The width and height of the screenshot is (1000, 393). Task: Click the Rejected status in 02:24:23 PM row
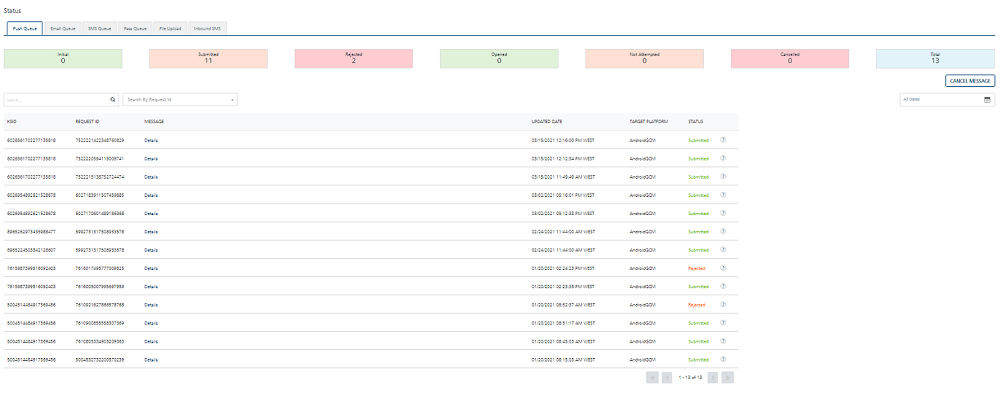pyautogui.click(x=696, y=269)
